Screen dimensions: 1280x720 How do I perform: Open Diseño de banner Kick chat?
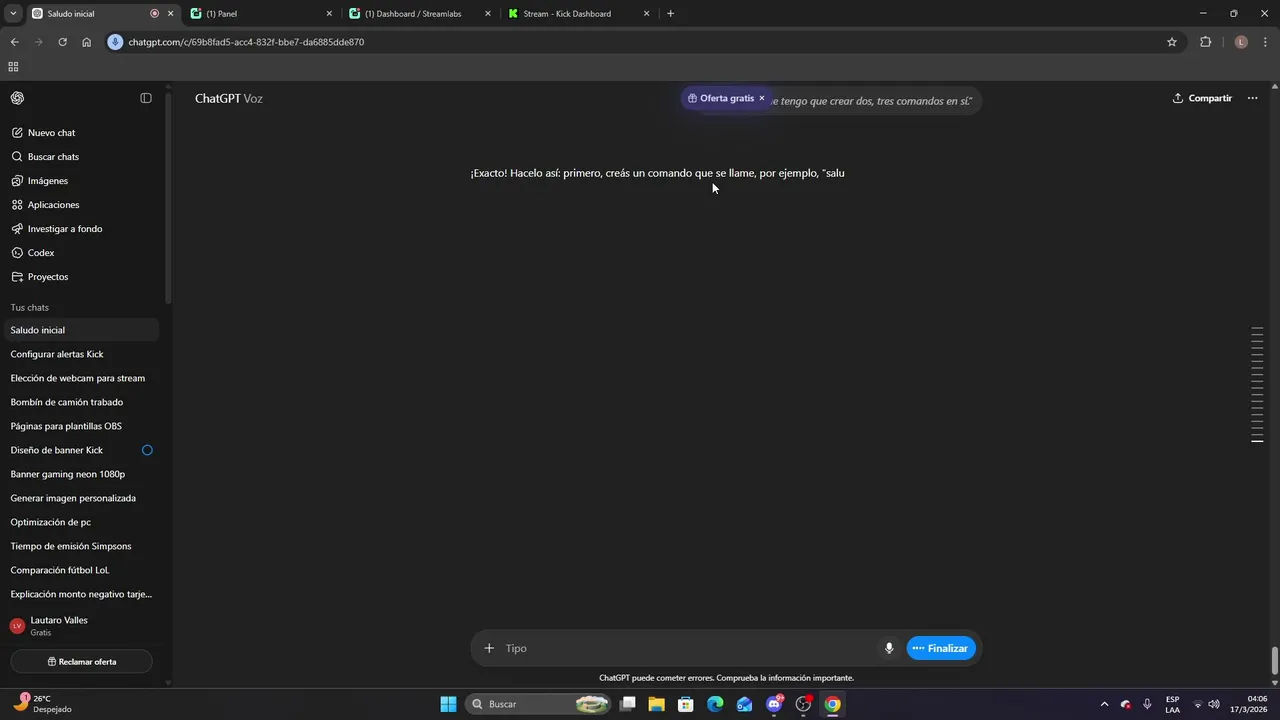click(80, 450)
